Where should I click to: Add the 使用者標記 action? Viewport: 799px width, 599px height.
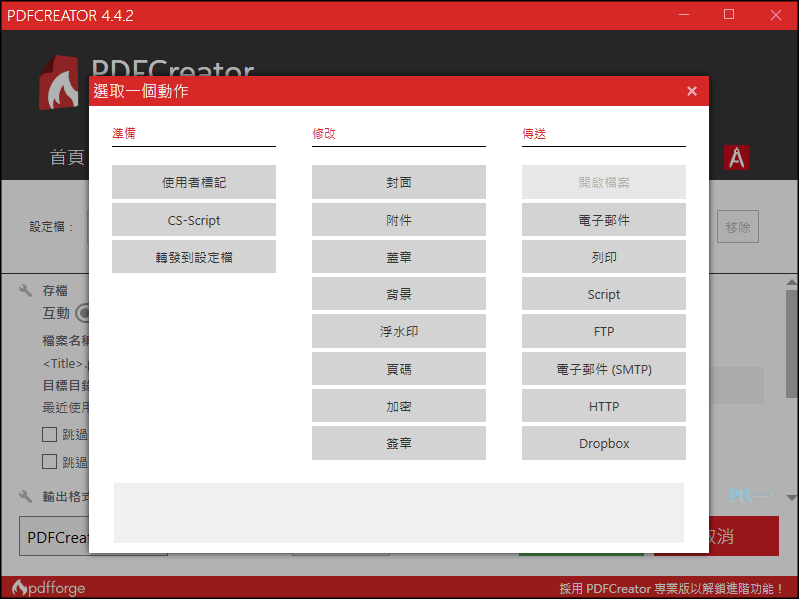194,182
